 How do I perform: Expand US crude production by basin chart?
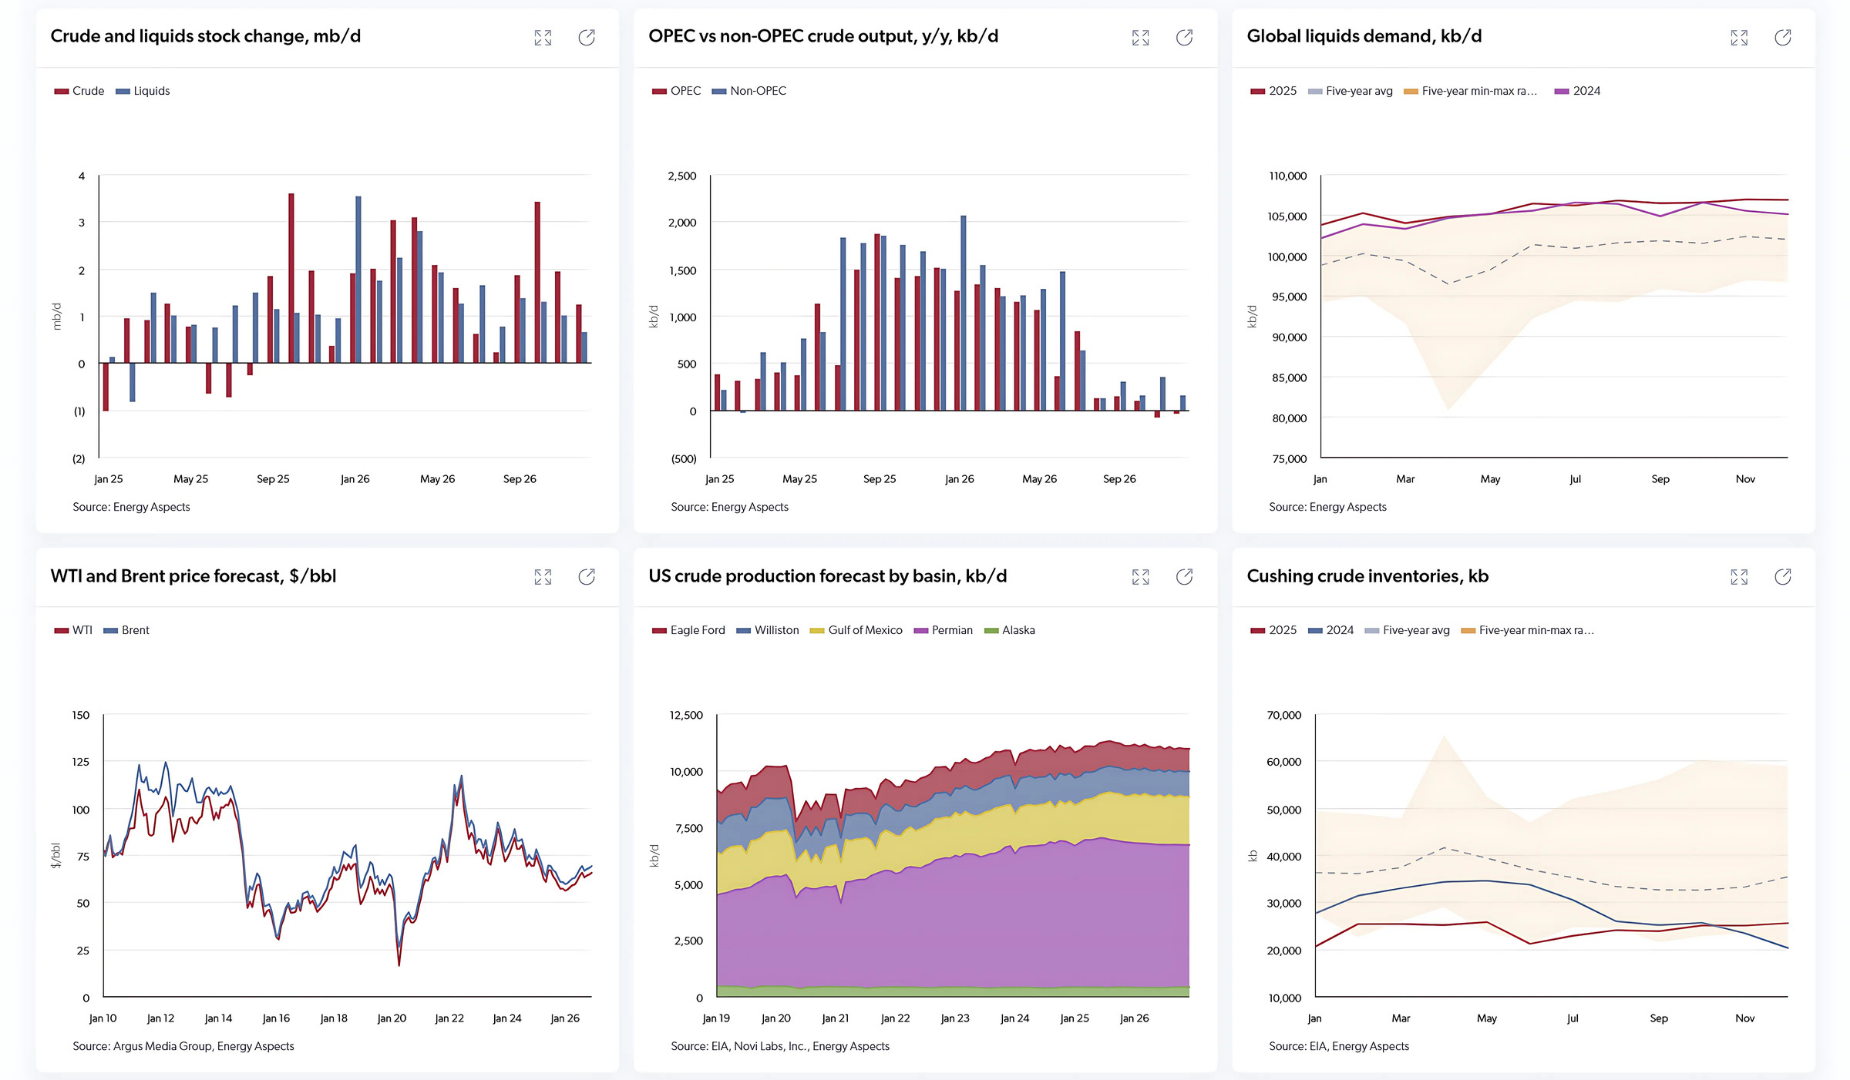(1140, 577)
